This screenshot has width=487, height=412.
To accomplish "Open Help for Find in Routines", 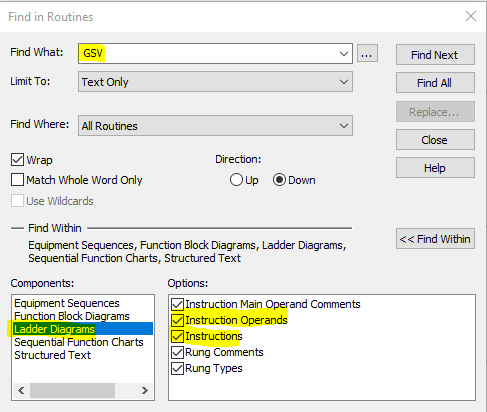I will click(x=435, y=168).
